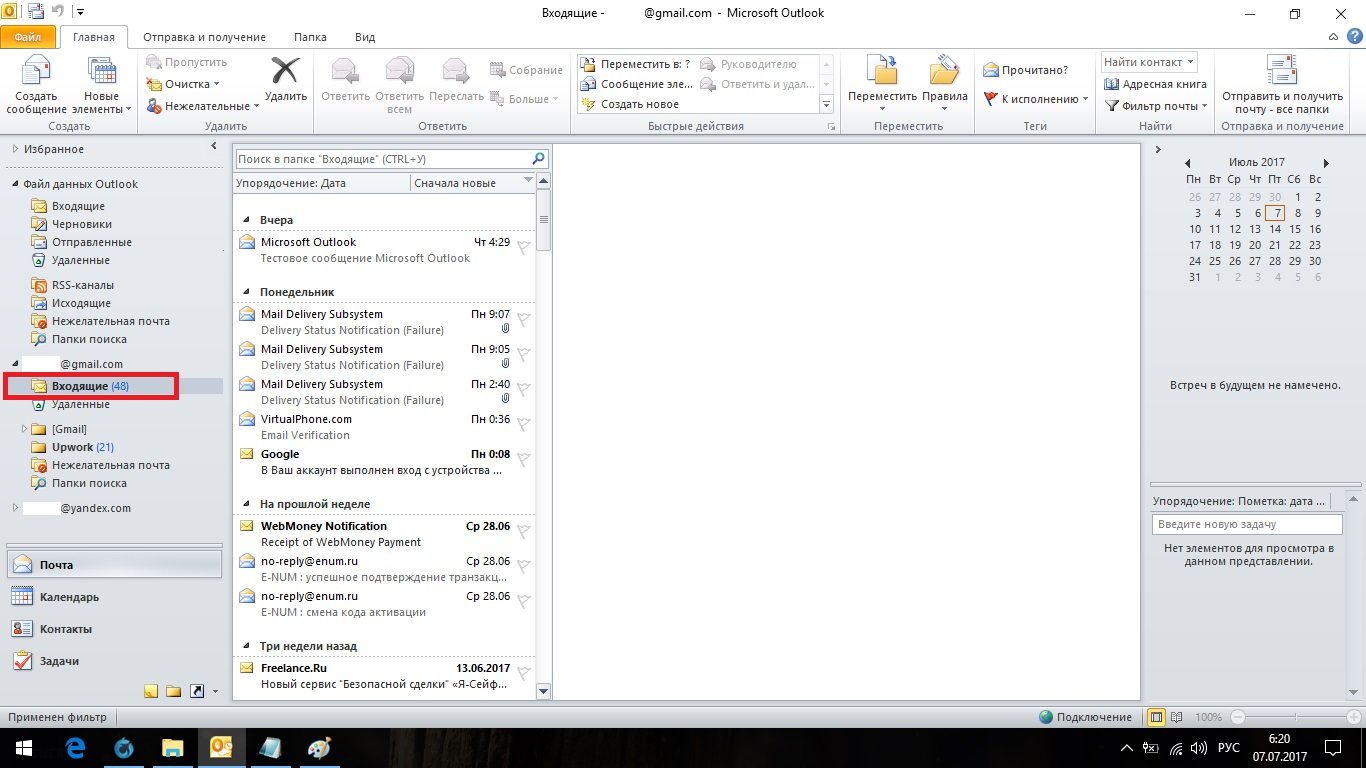
Task: Flag the Google message
Action: click(523, 461)
